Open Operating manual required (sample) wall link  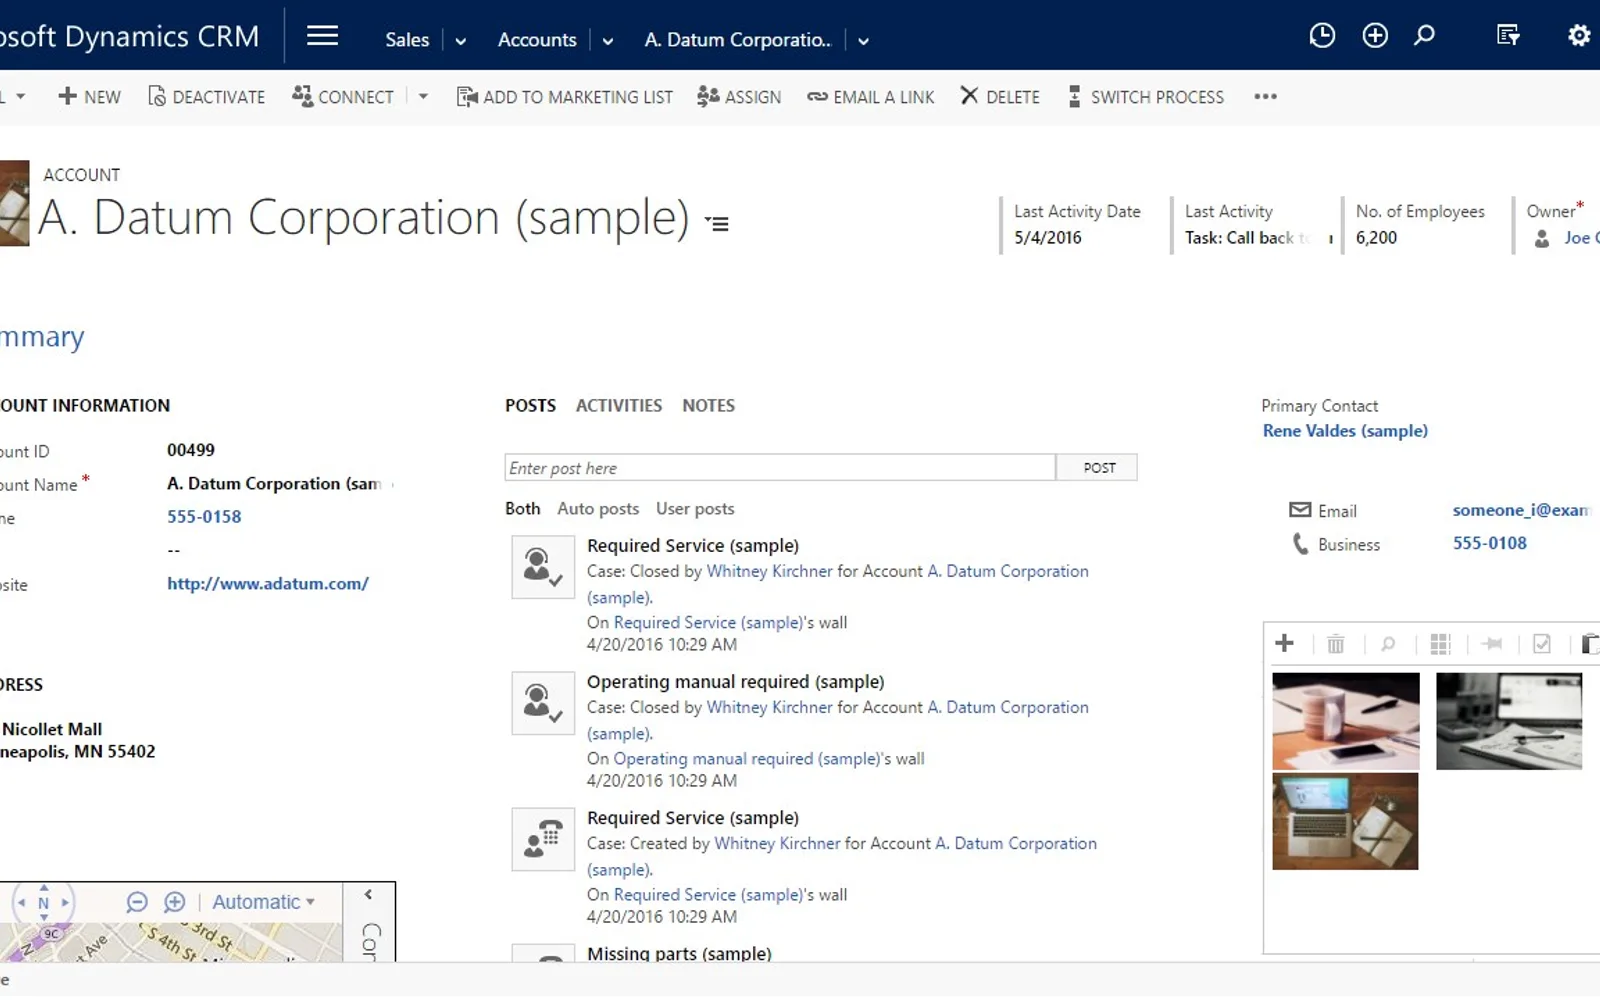click(747, 759)
